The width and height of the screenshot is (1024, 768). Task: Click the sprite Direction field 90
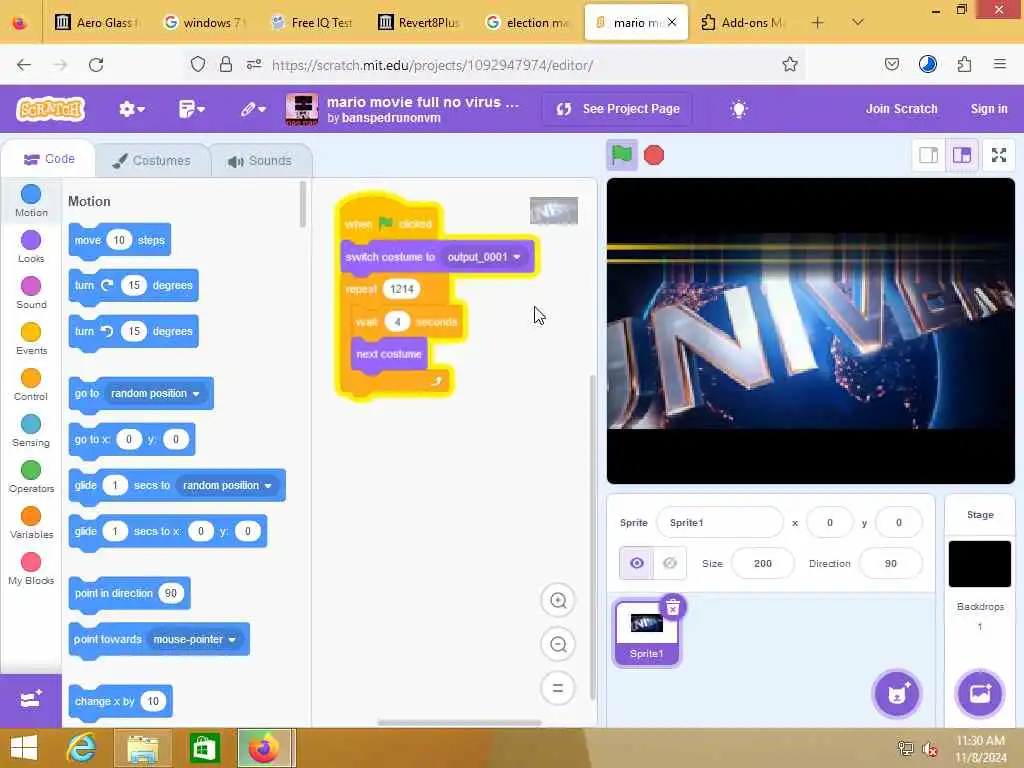coord(891,563)
